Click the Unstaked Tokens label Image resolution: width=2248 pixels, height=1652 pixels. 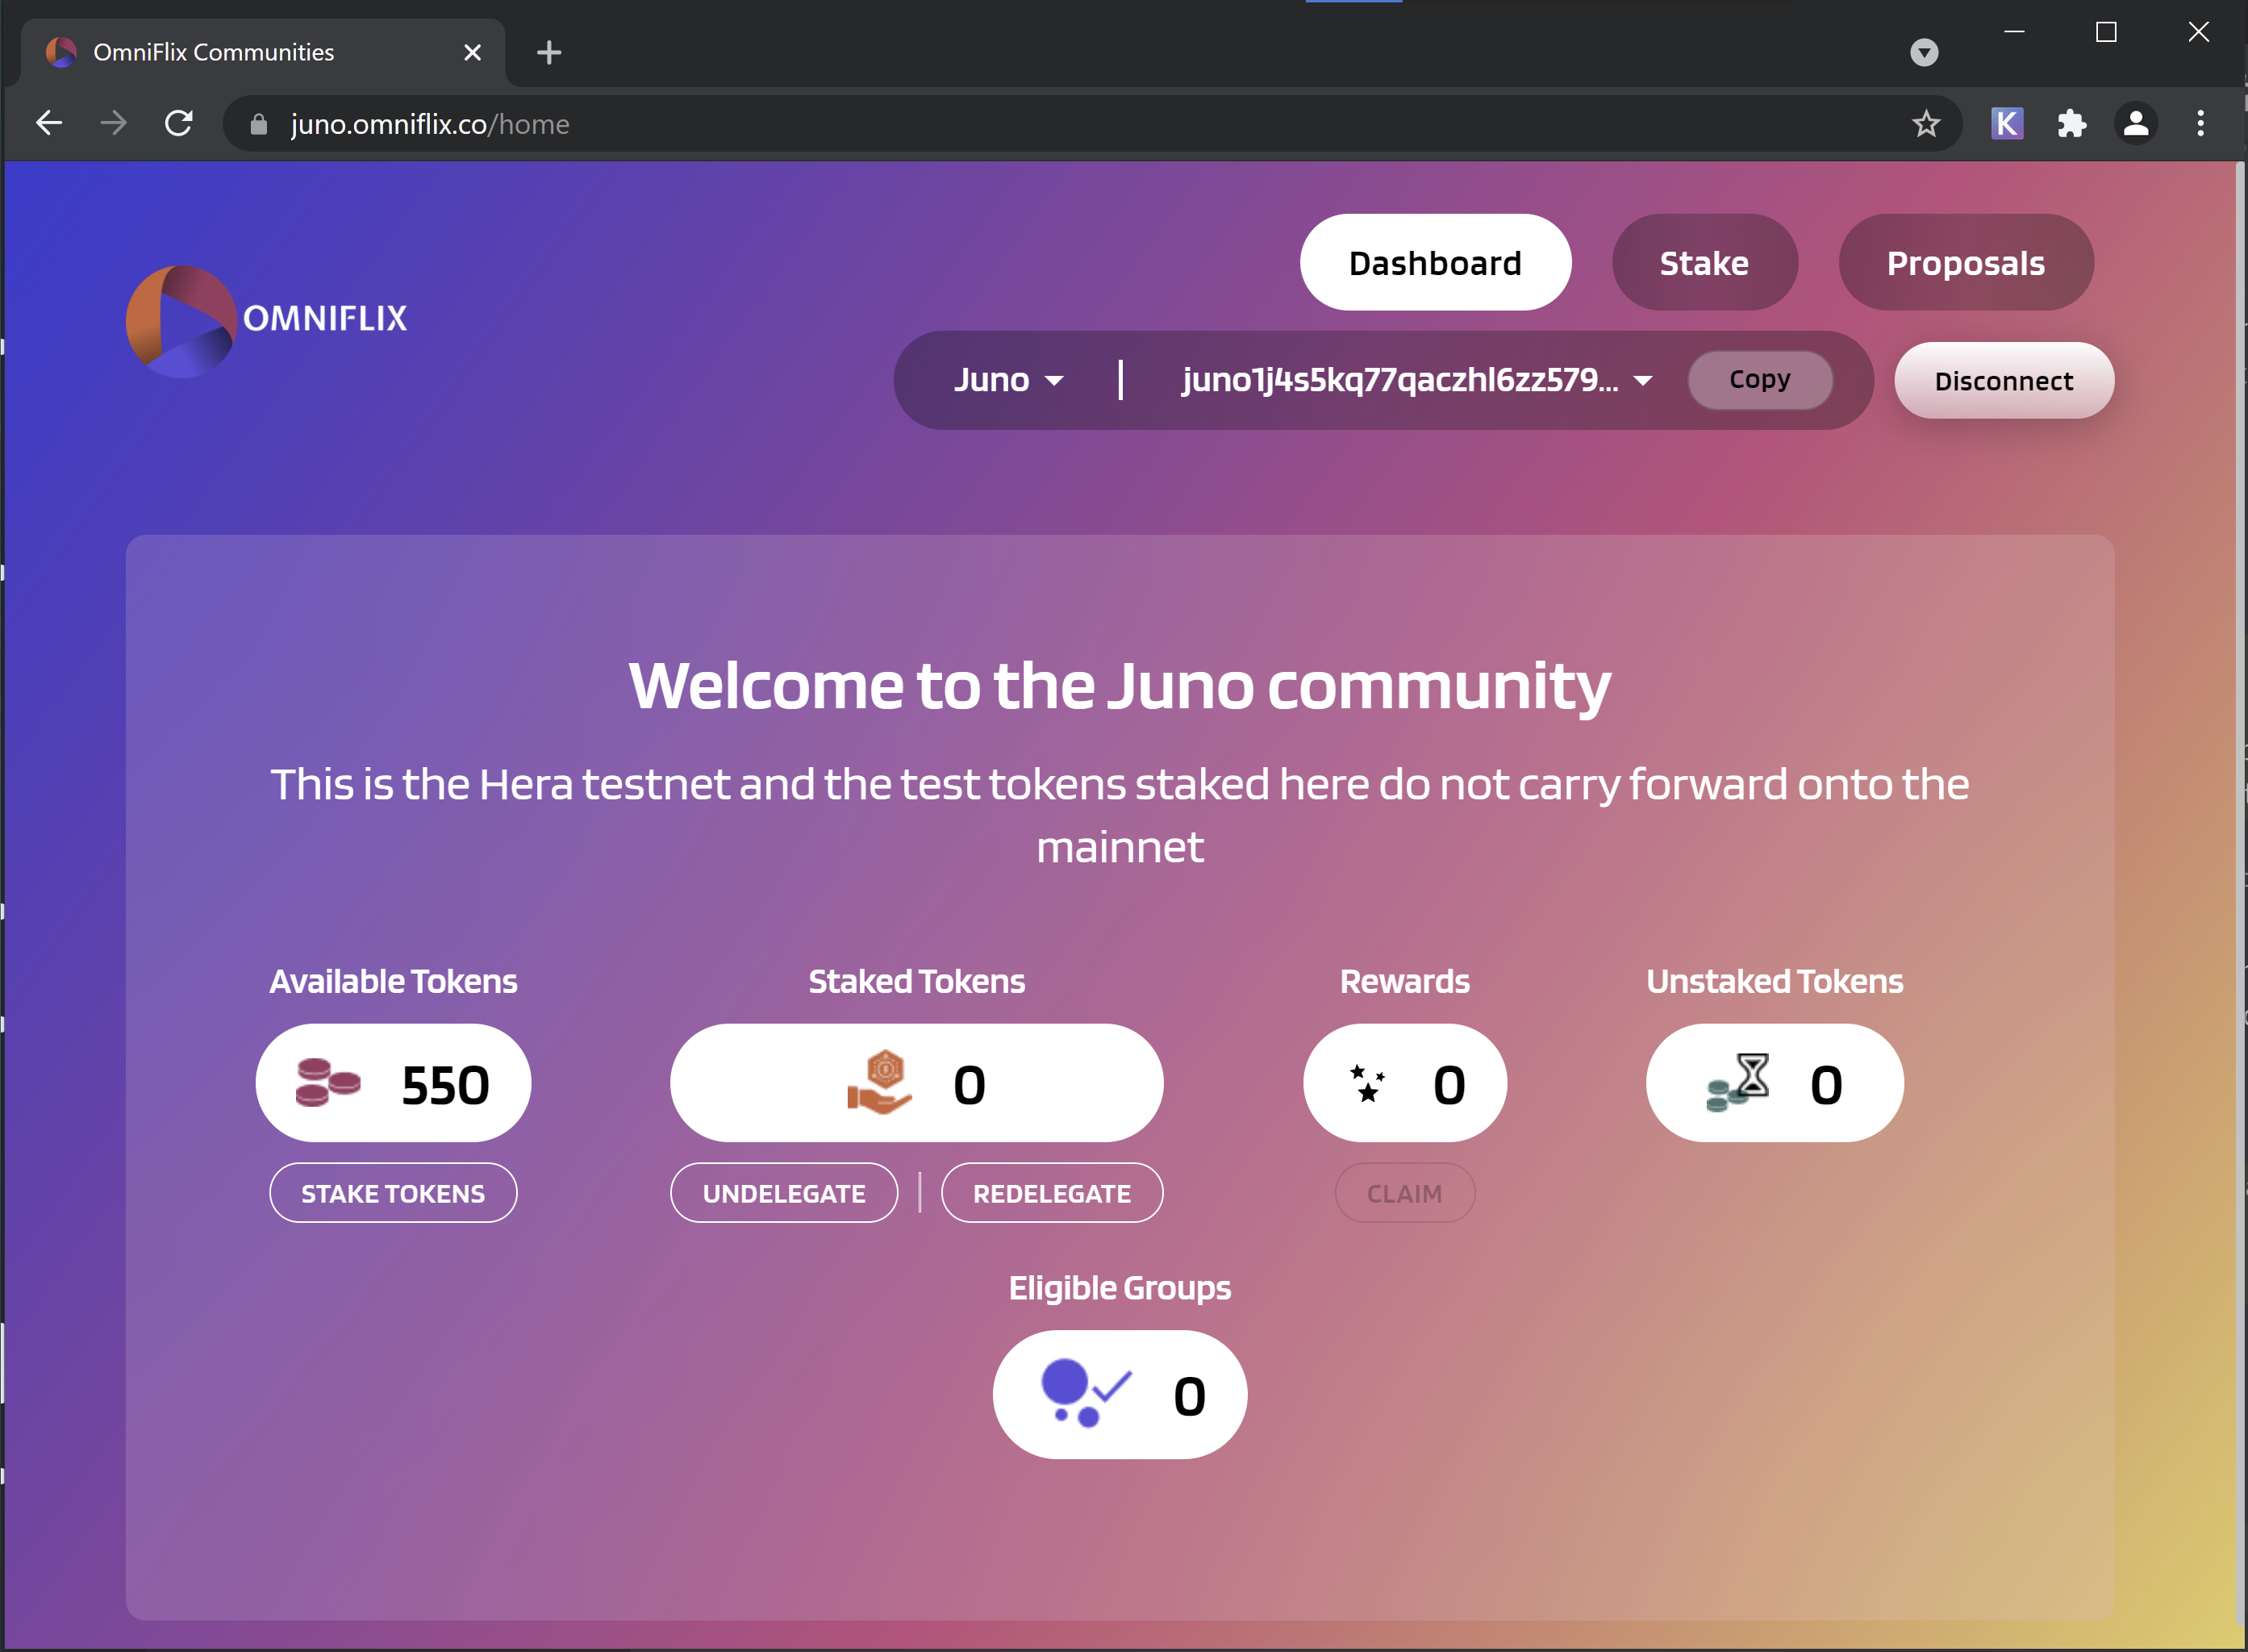[1774, 981]
